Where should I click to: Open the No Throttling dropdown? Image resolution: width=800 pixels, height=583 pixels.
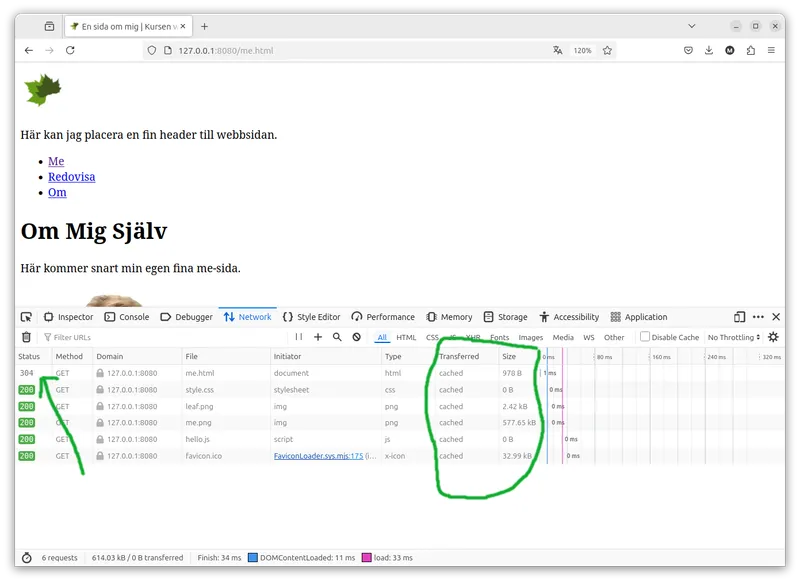pyautogui.click(x=734, y=337)
